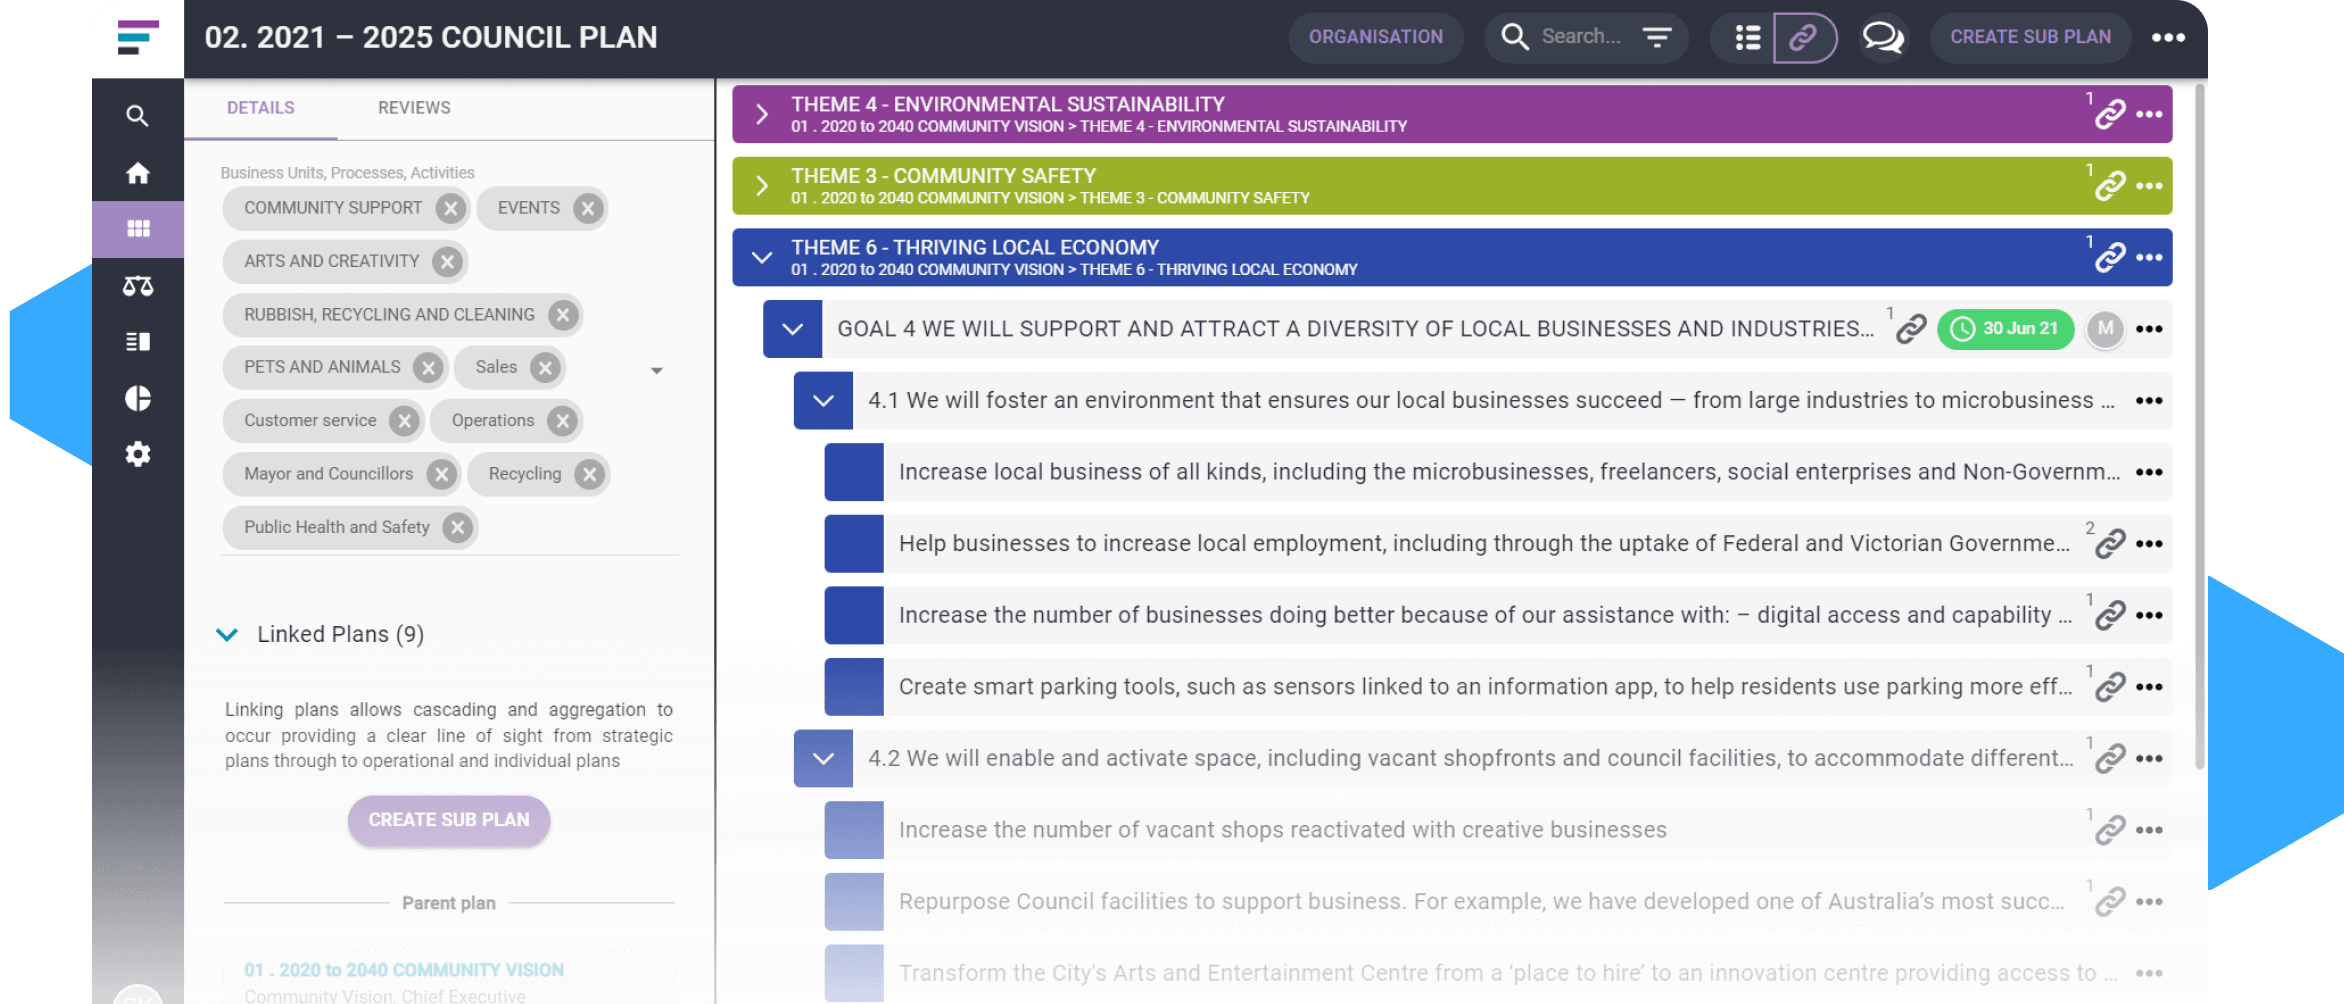The image size is (2344, 1004).
Task: Click link icon on smart parking row
Action: [2109, 687]
